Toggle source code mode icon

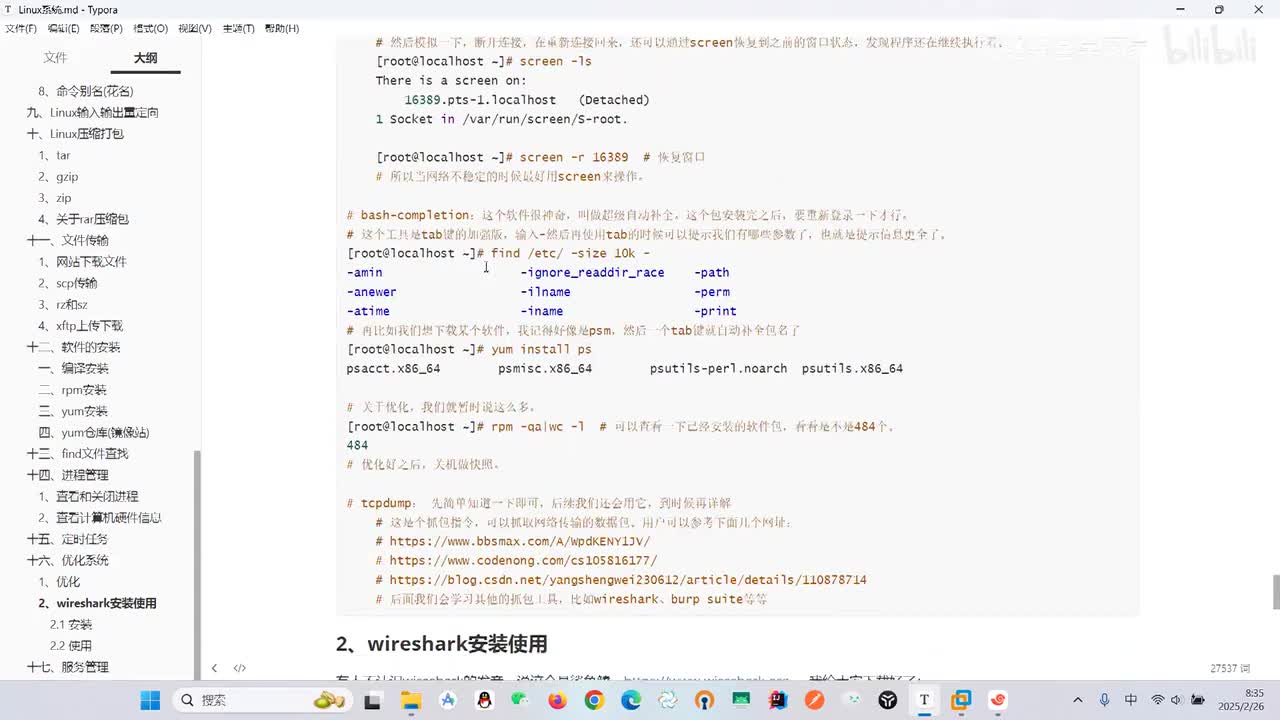(x=240, y=668)
